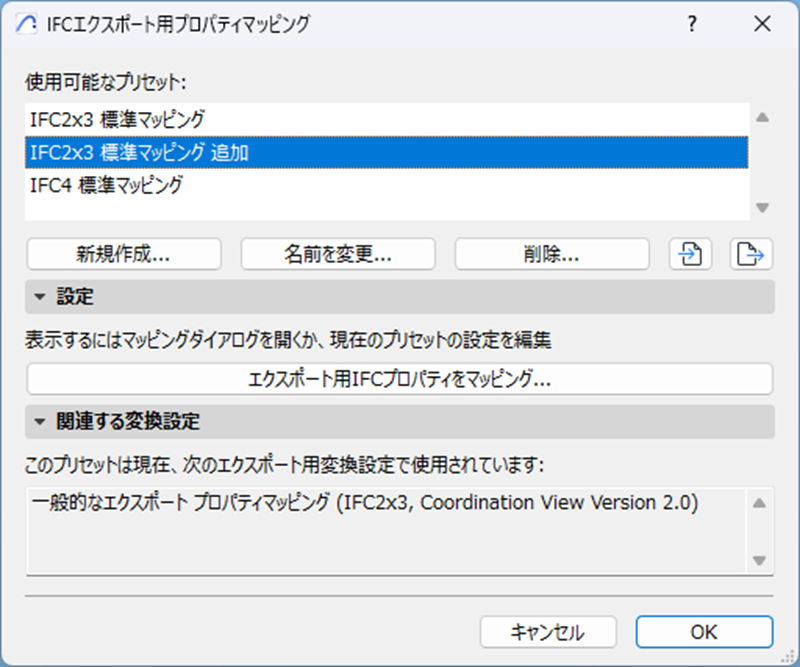800x667 pixels.
Task: Select the IFC2x3 標準マッピング preset
Action: [x=387, y=119]
